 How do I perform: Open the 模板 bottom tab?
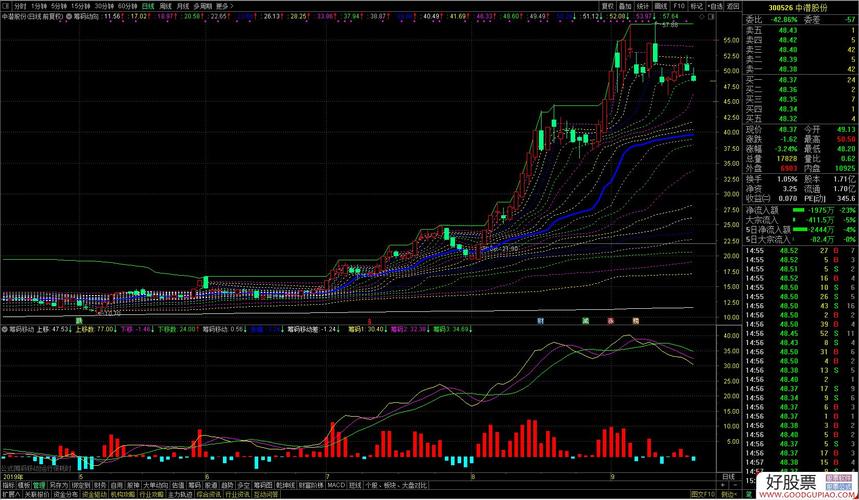click(24, 485)
